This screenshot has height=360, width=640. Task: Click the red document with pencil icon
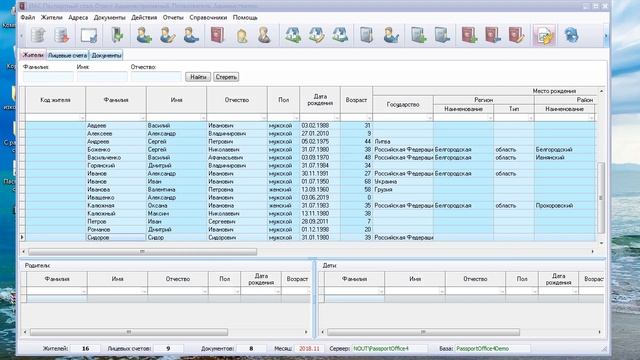(x=516, y=36)
